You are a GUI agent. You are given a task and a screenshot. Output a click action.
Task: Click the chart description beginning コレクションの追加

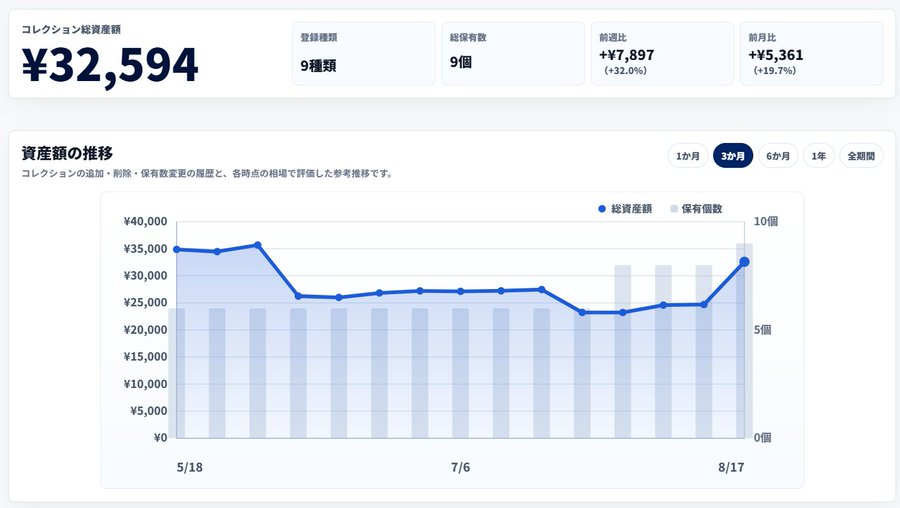tap(207, 173)
